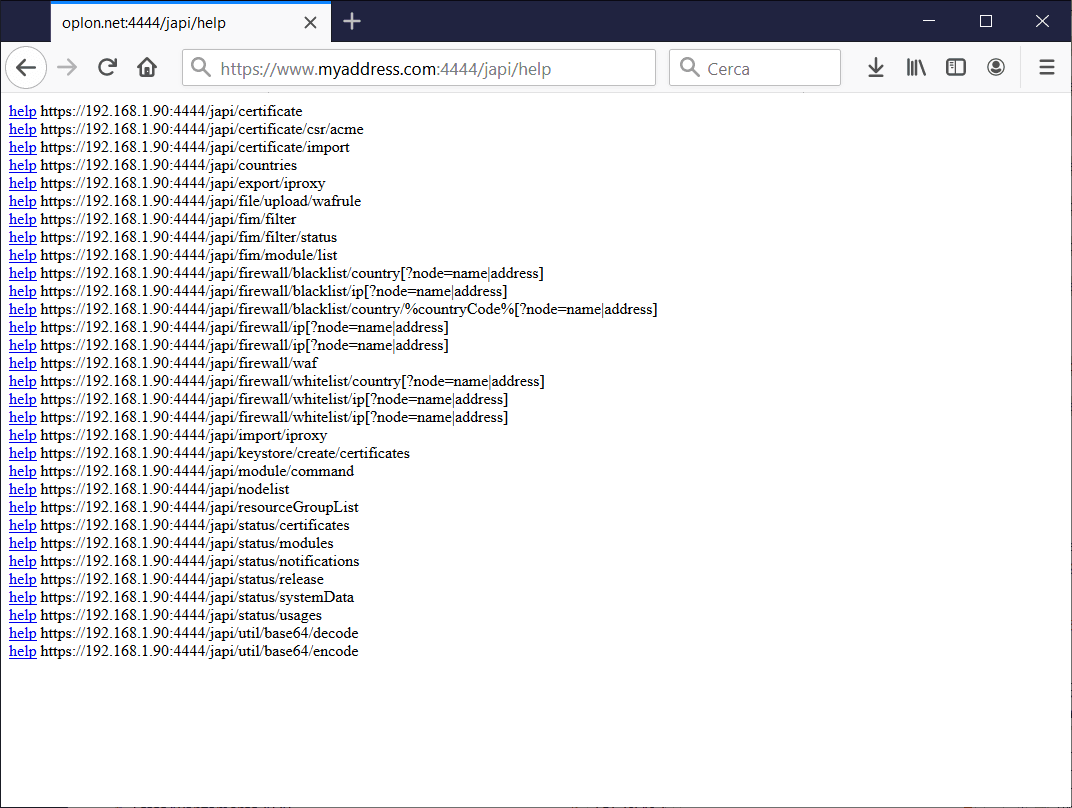Screen dimensions: 1072x808
Task: Maximize the browser window
Action: 985,21
